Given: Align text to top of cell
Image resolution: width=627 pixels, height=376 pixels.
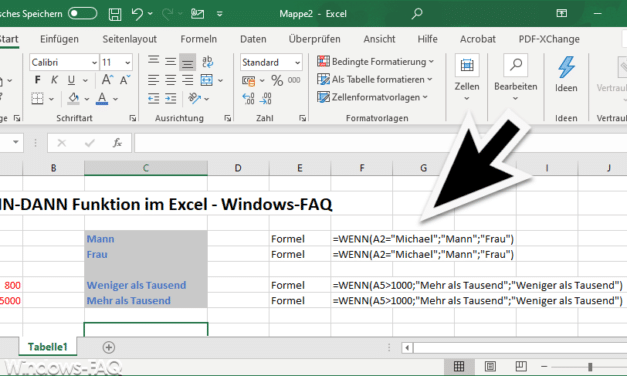Looking at the screenshot, I should (x=153, y=61).
